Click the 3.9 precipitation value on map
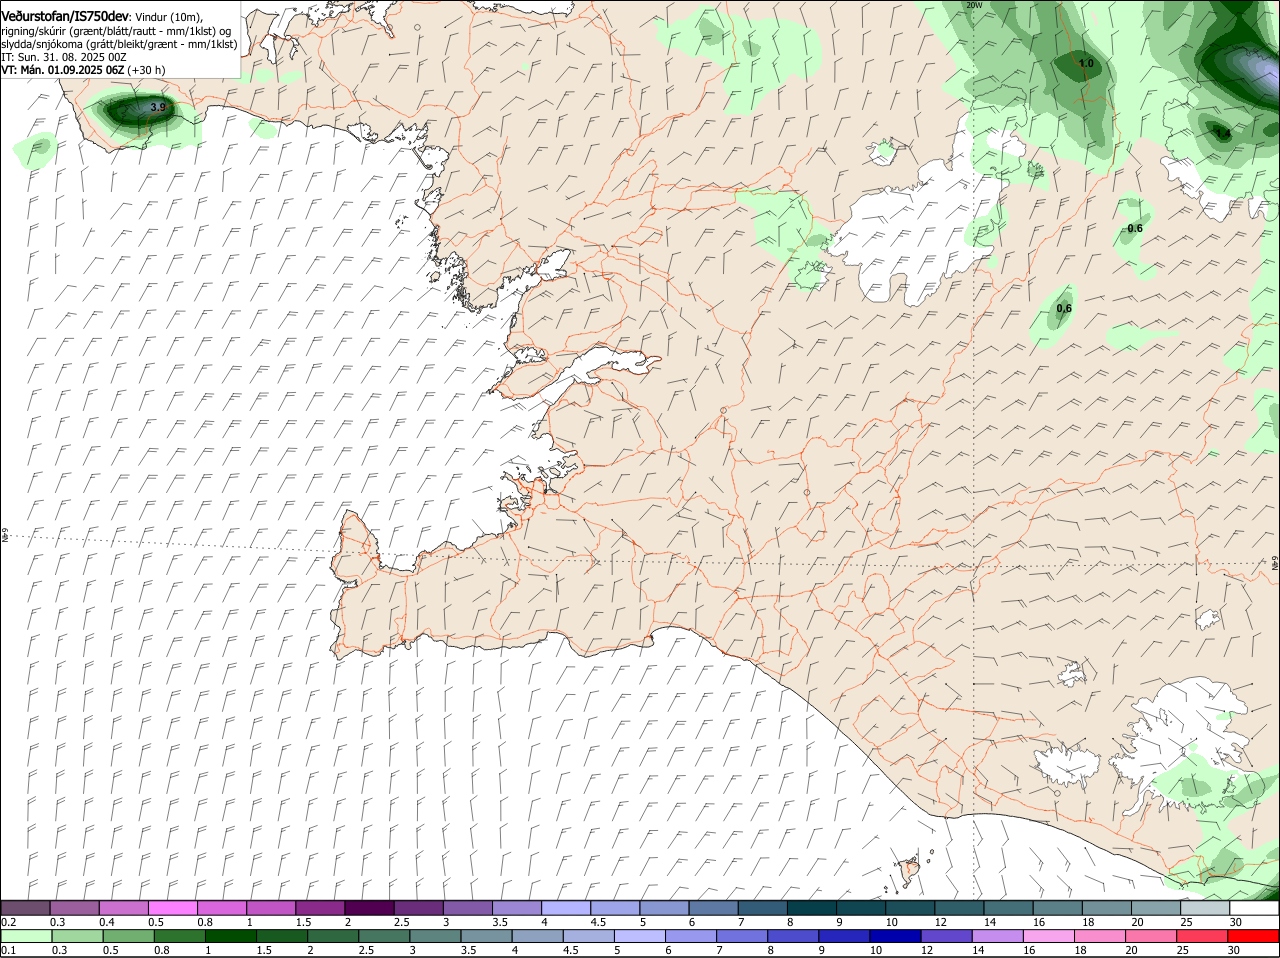Image resolution: width=1280 pixels, height=958 pixels. pyautogui.click(x=157, y=107)
